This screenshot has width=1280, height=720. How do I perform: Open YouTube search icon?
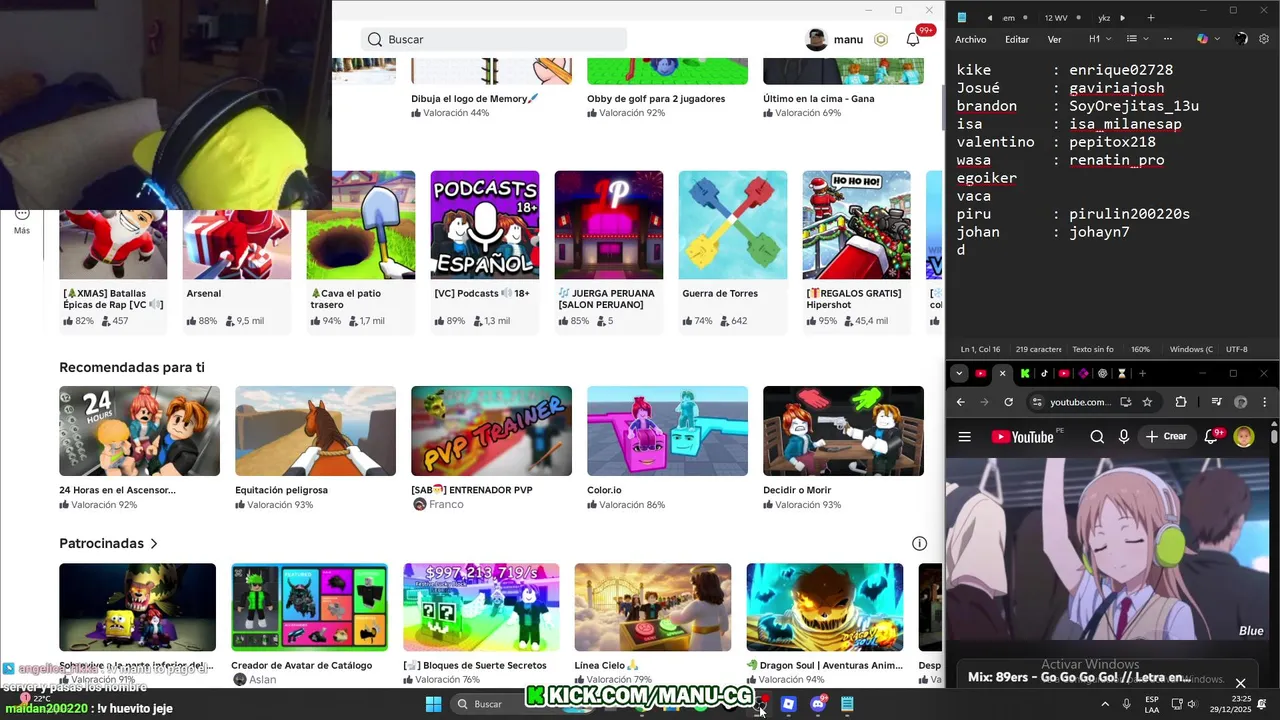(1097, 436)
